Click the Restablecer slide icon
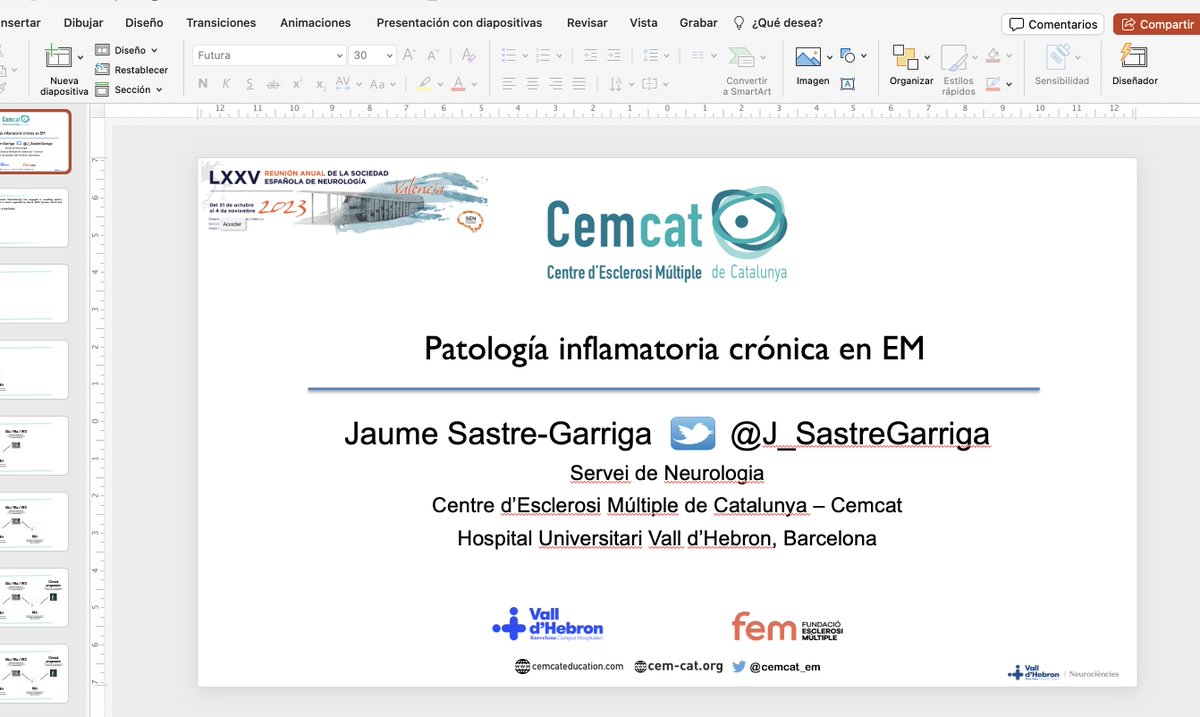This screenshot has height=717, width=1200. (x=102, y=70)
